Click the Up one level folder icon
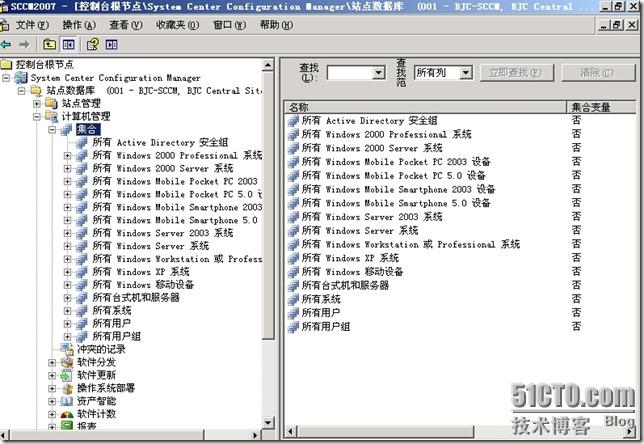 tap(49, 44)
